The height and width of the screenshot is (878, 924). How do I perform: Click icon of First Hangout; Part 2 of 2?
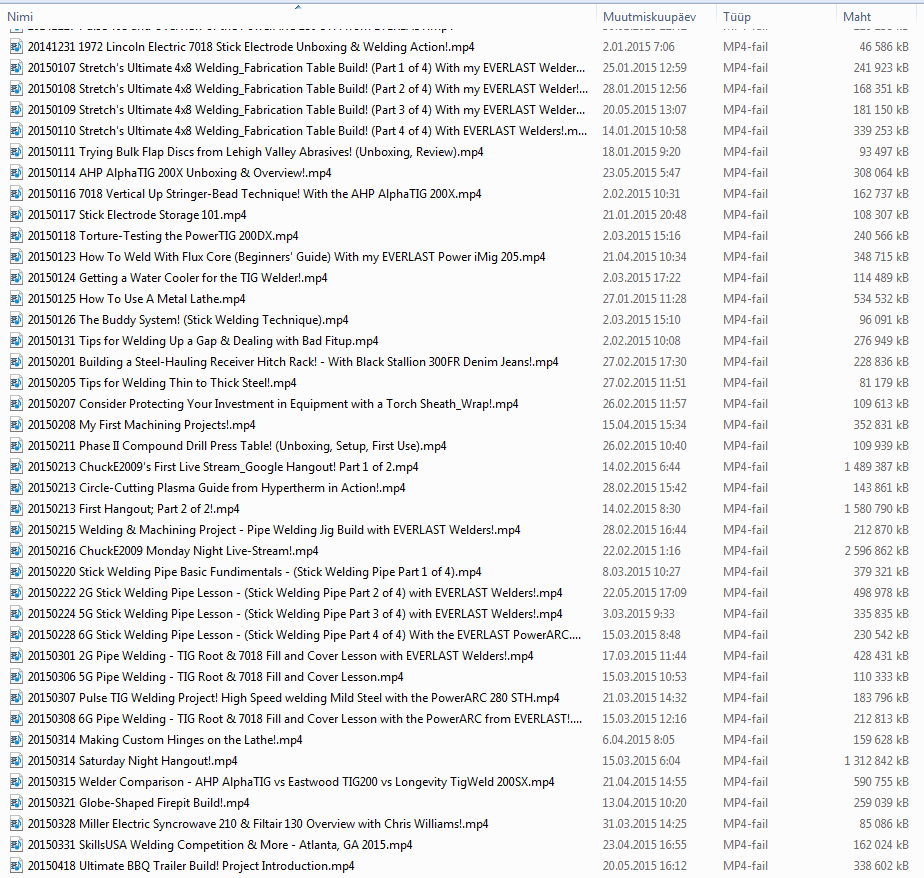16,509
